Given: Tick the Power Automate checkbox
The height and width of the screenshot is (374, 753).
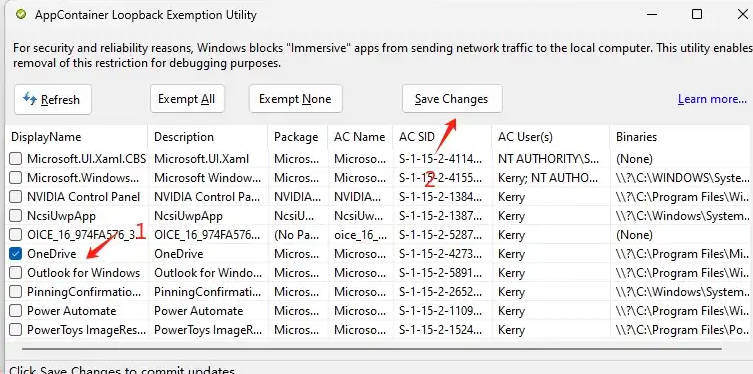Looking at the screenshot, I should (16, 311).
